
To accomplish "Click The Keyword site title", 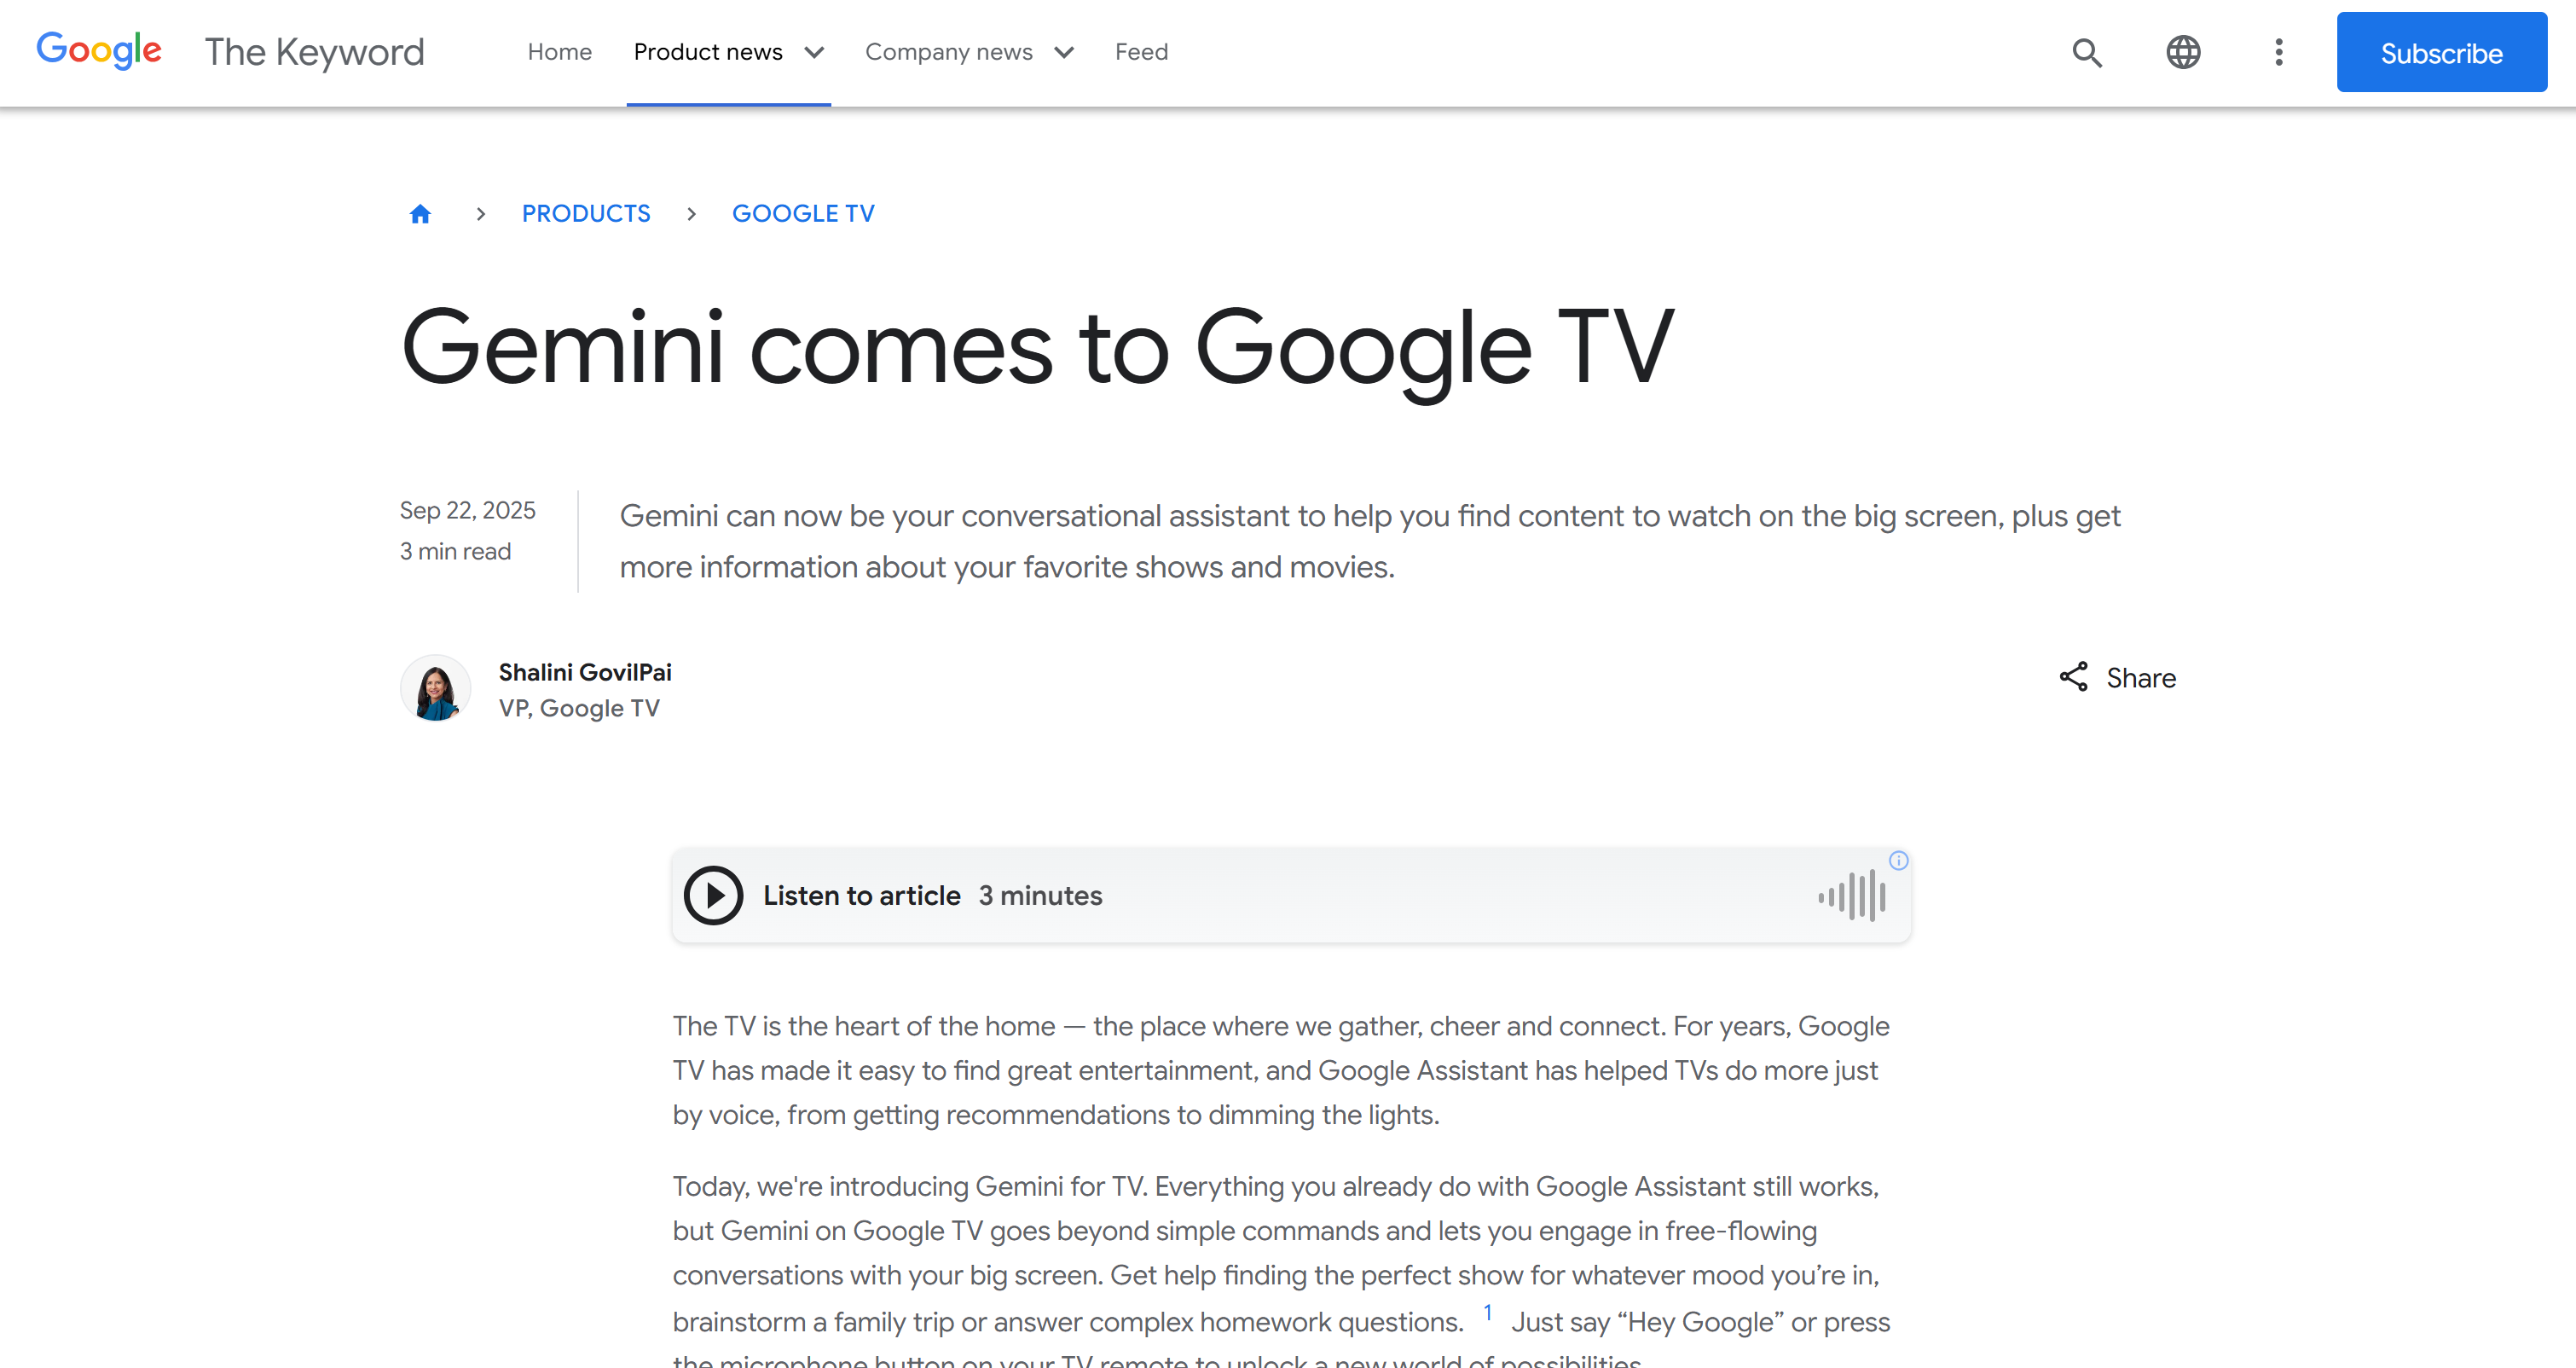I will pos(314,52).
